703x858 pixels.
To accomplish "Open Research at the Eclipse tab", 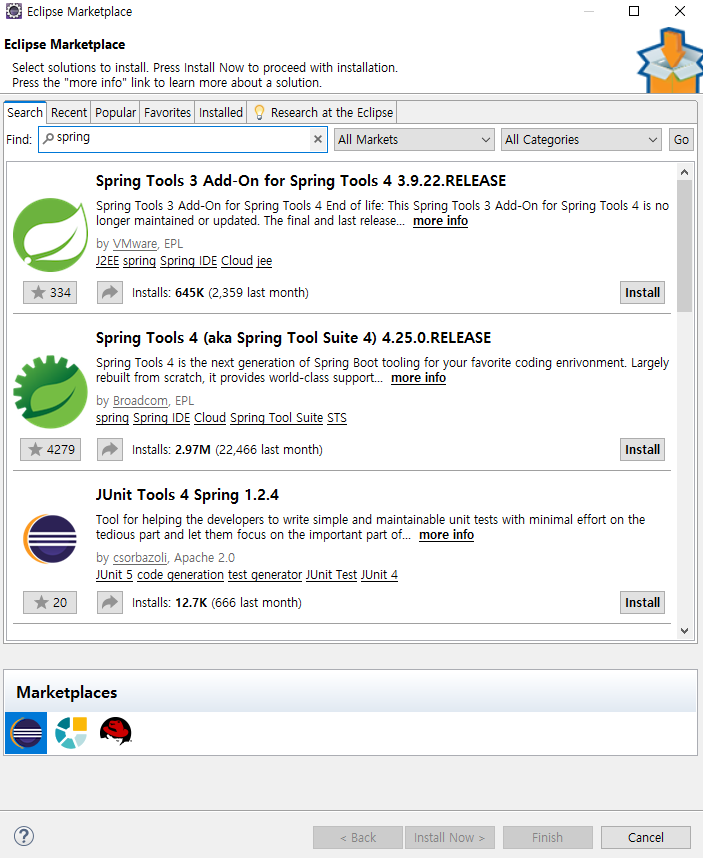I will click(322, 112).
